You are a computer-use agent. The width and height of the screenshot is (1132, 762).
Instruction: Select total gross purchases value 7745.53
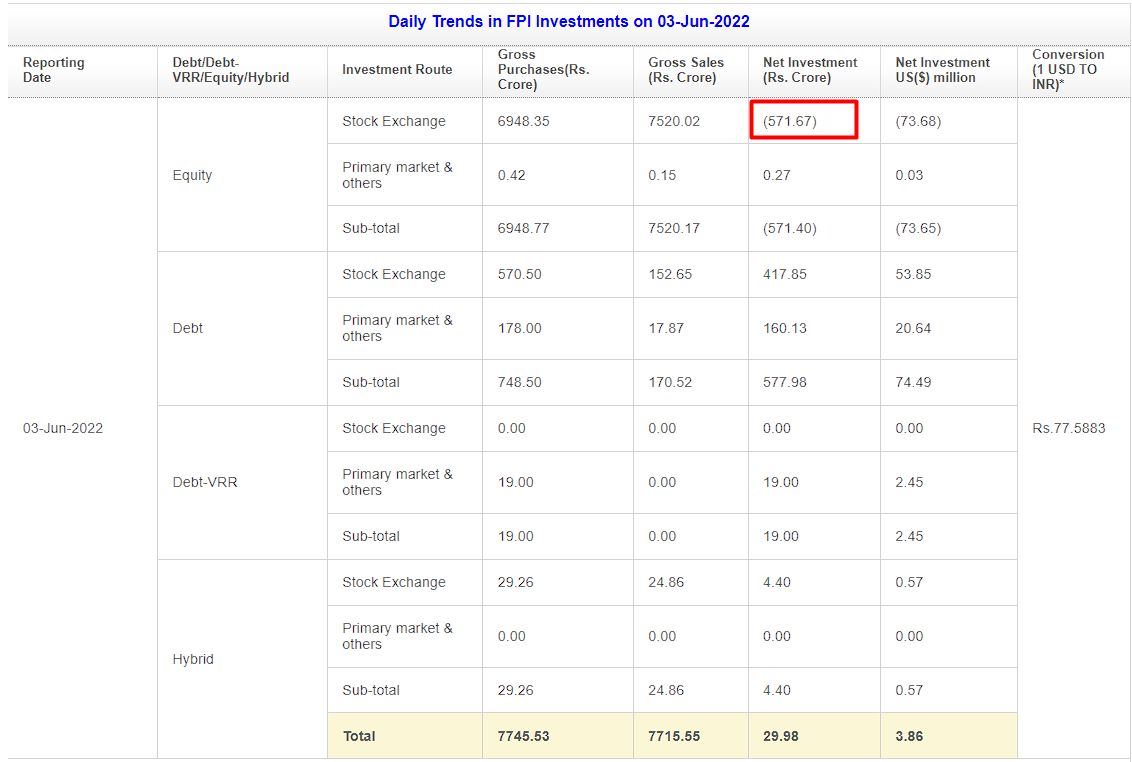click(523, 736)
